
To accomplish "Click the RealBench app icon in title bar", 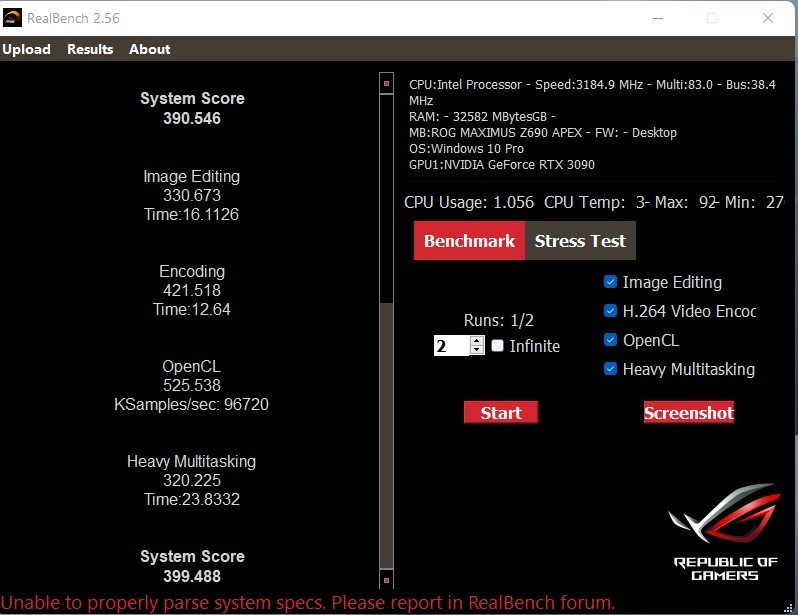I will pyautogui.click(x=12, y=18).
